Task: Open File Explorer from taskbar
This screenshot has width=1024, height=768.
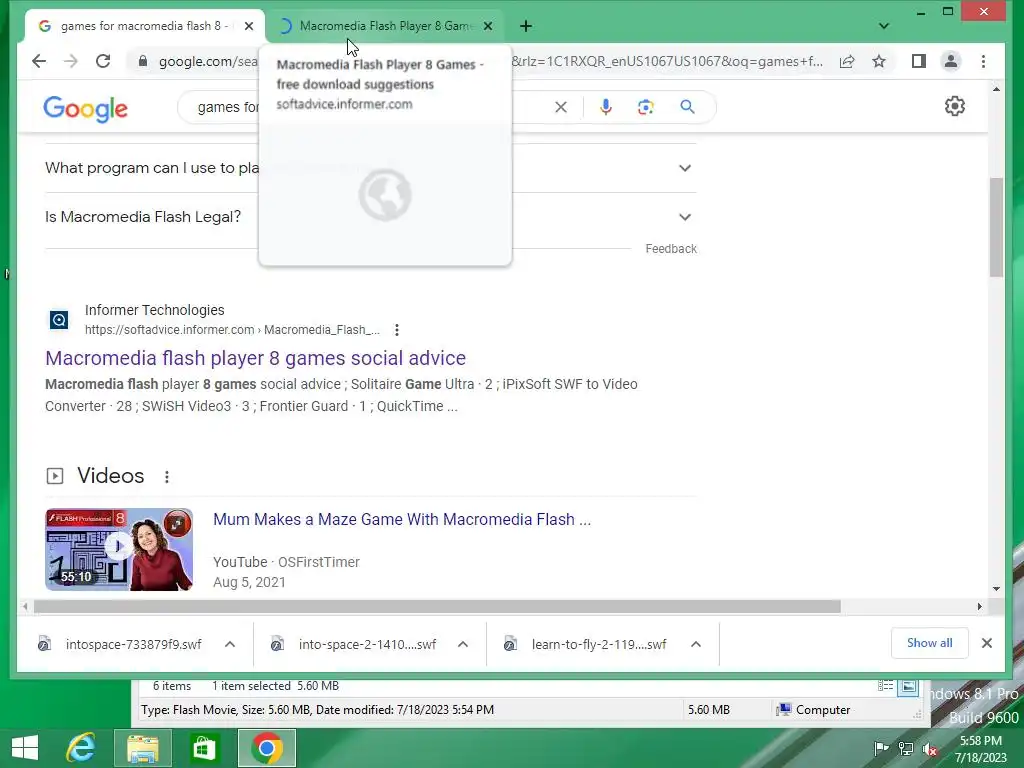Action: point(142,748)
